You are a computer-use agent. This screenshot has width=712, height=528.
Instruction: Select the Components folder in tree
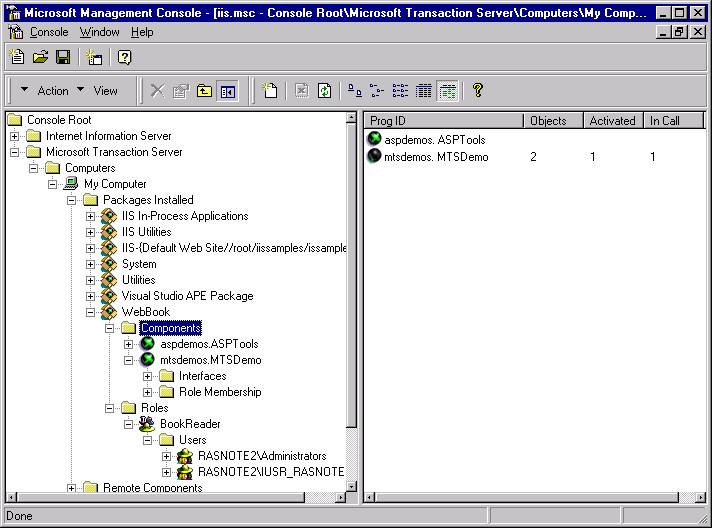click(170, 328)
